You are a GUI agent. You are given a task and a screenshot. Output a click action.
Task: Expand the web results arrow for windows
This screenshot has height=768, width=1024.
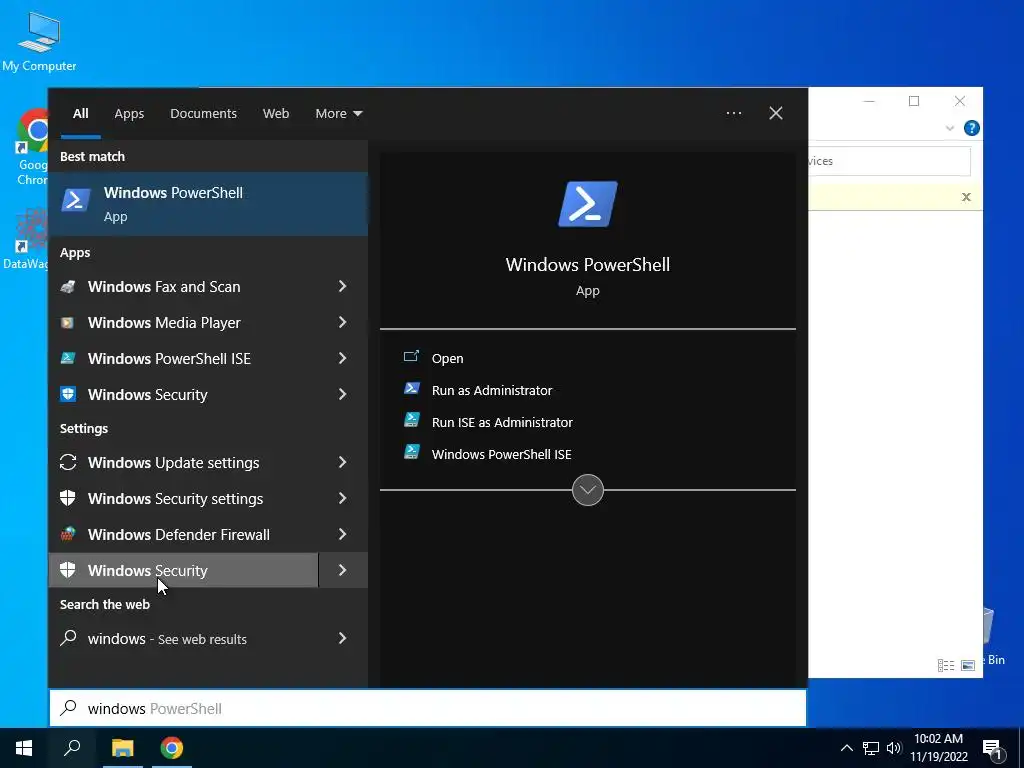pos(343,638)
